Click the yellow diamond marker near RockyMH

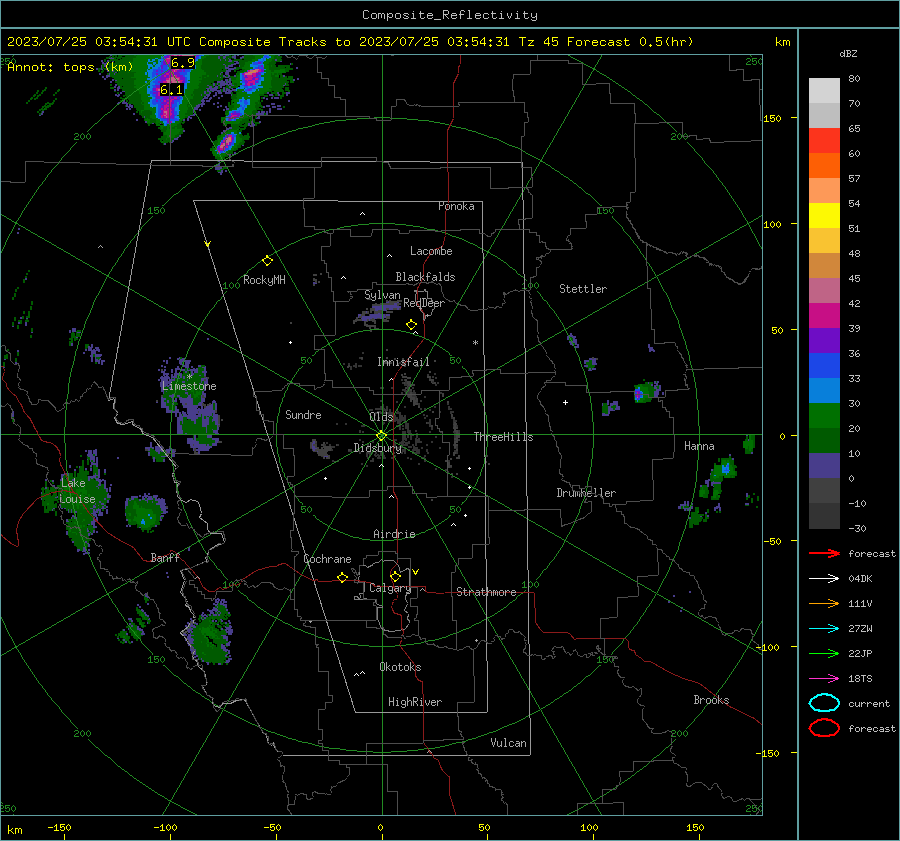267,261
